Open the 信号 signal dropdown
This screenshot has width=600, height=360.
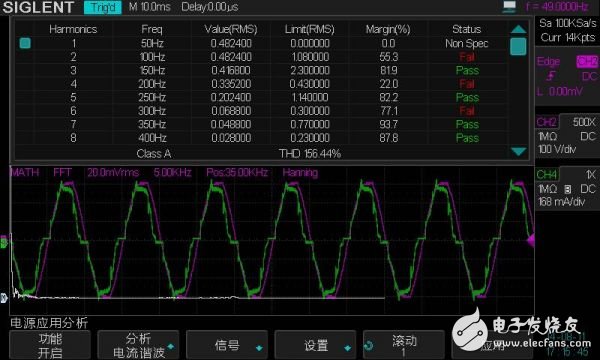pyautogui.click(x=227, y=345)
